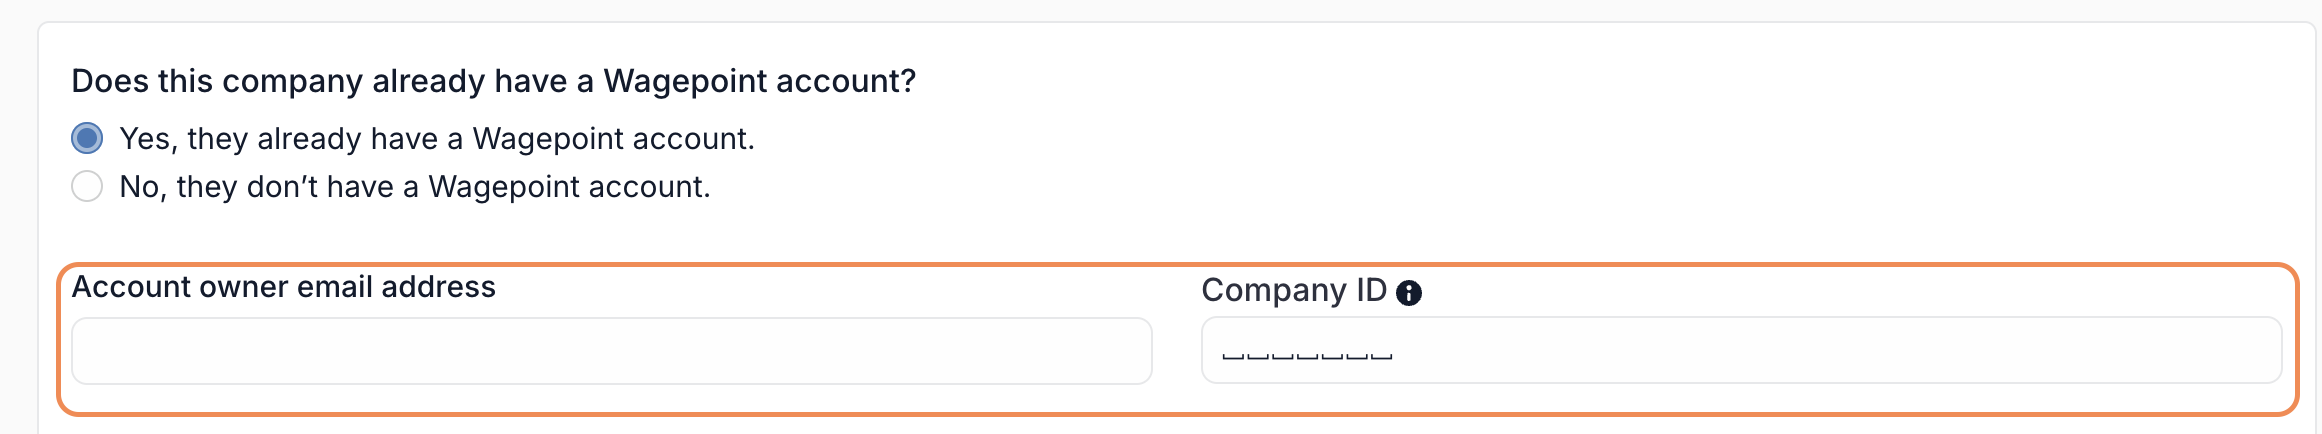The image size is (2322, 434).
Task: Click the 'Yes, they already have a Wagepoint account.' label
Action: [x=437, y=138]
